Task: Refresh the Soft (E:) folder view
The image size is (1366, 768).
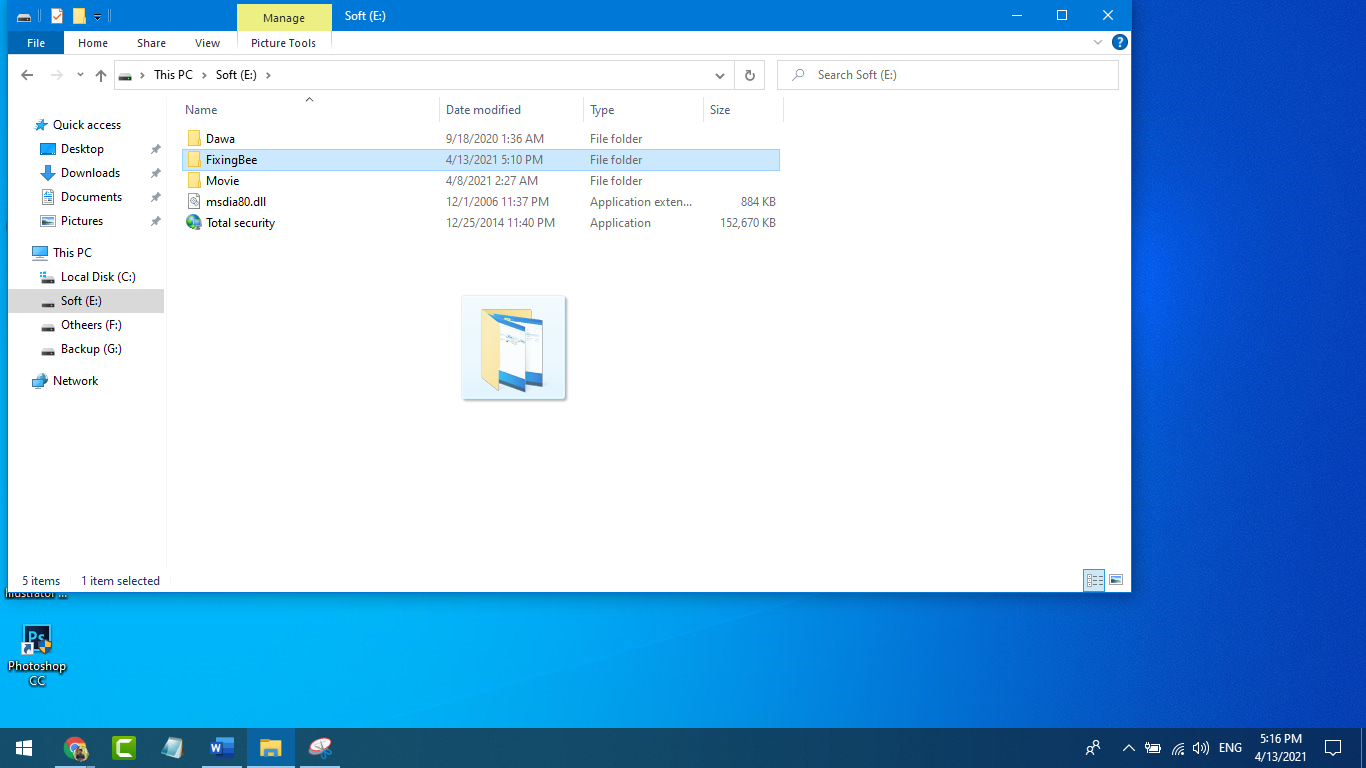Action: pyautogui.click(x=749, y=75)
